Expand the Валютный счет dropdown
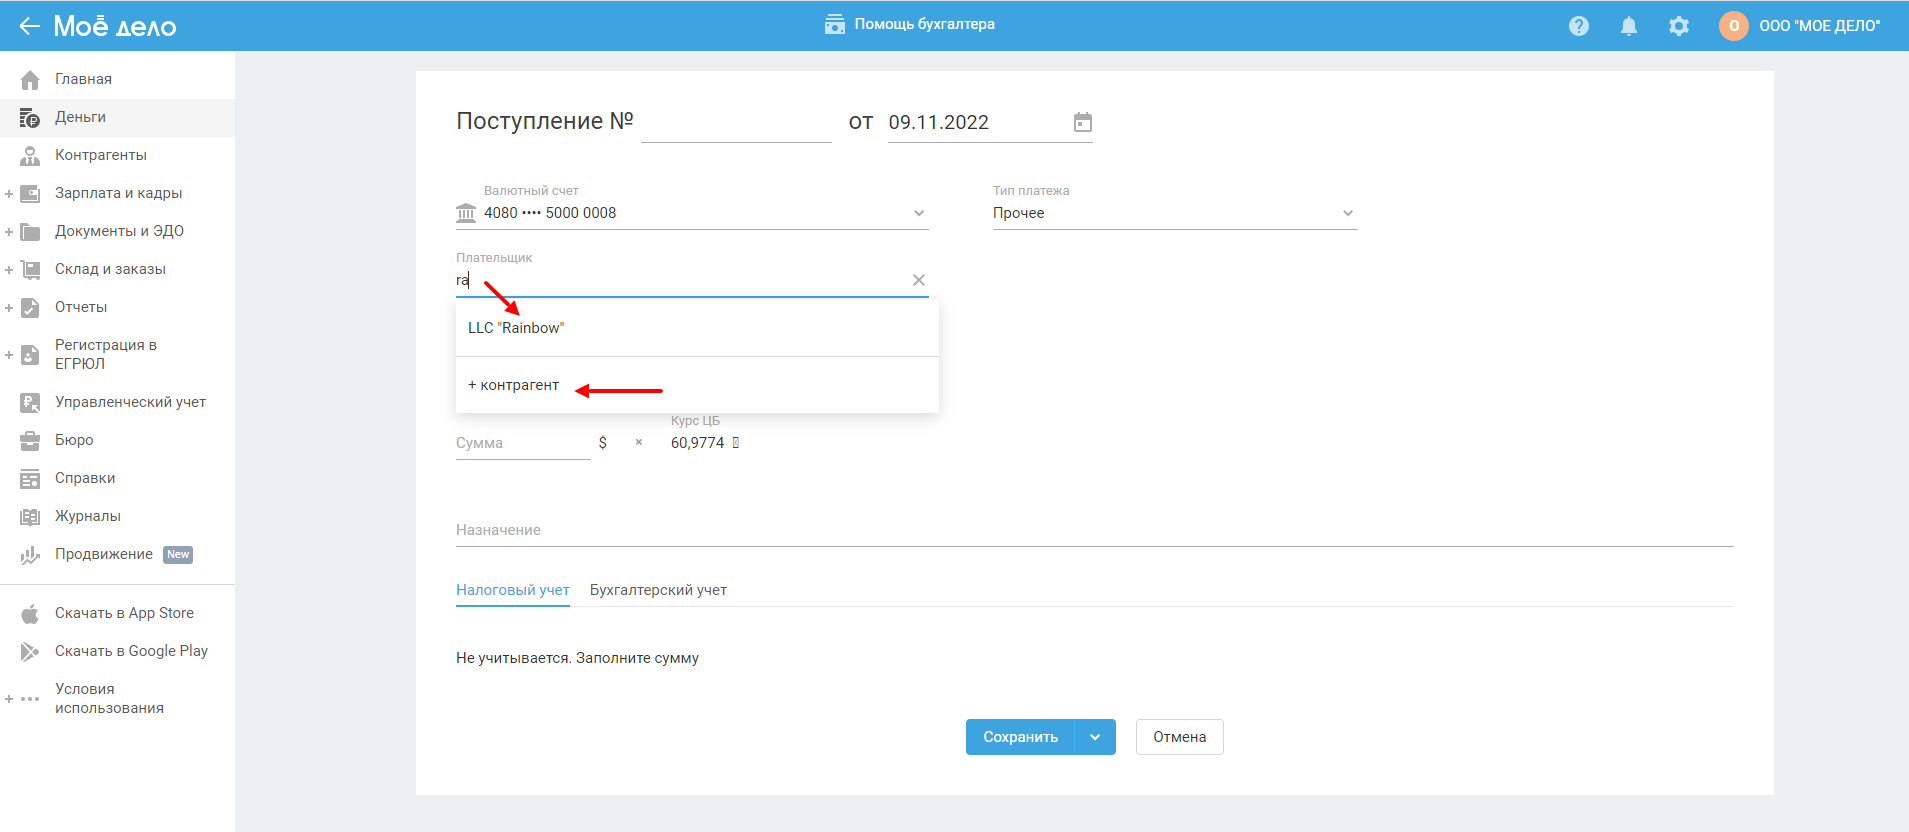This screenshot has width=1909, height=832. [918, 213]
